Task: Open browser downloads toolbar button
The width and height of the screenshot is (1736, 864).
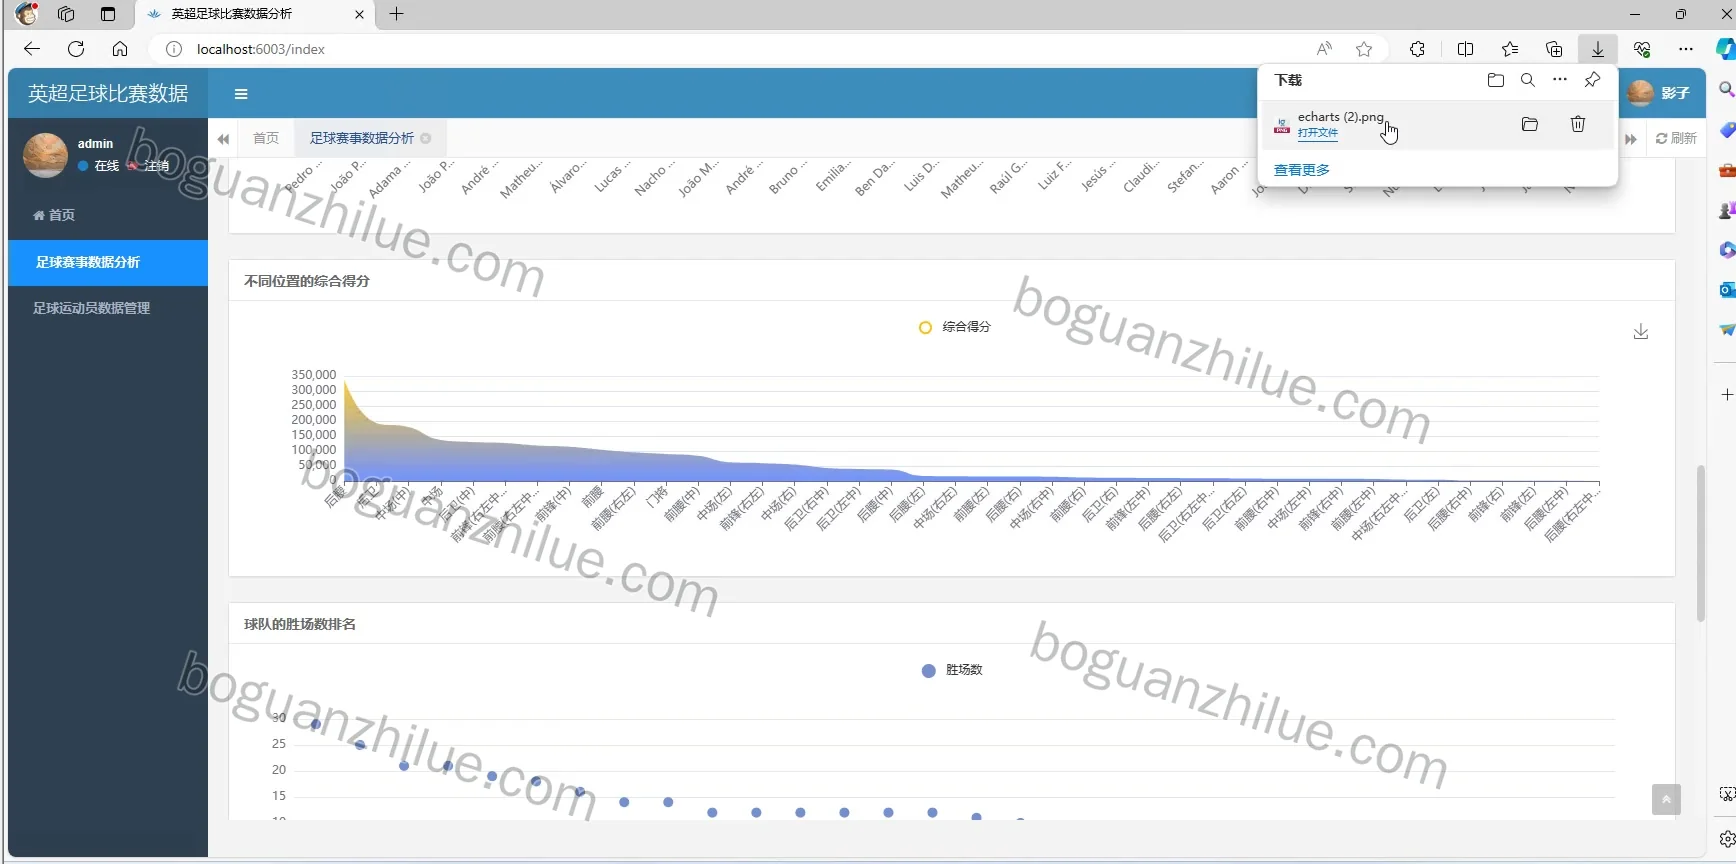Action: [1598, 49]
